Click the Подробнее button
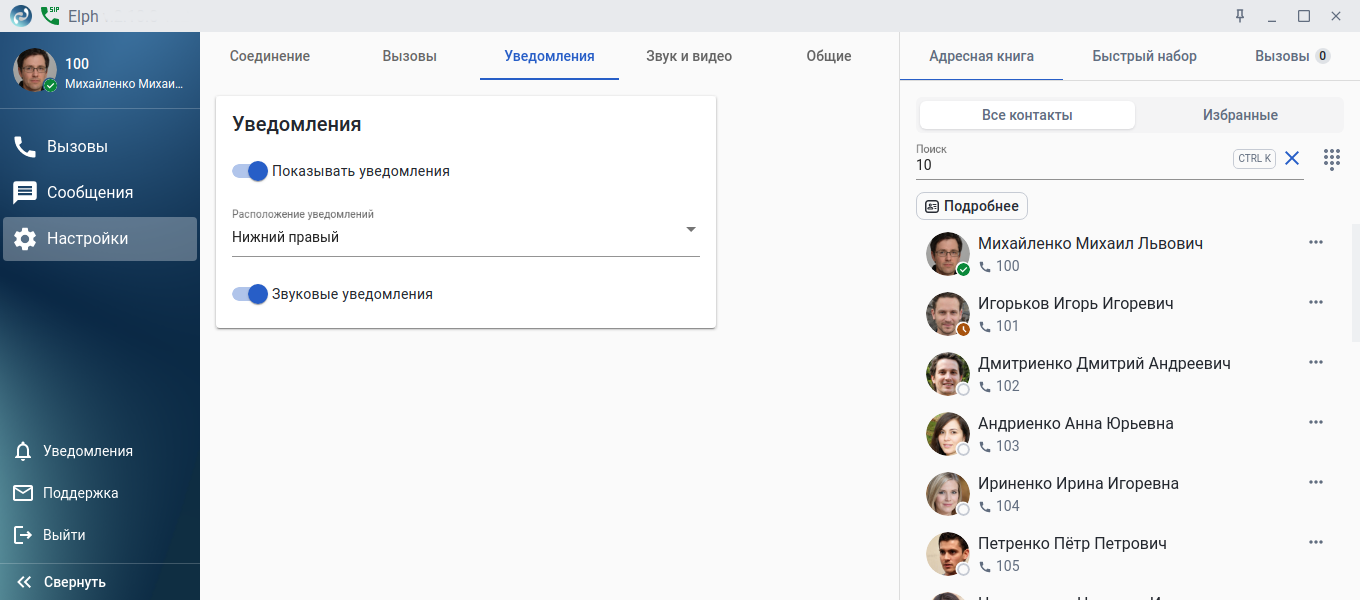 pyautogui.click(x=972, y=206)
